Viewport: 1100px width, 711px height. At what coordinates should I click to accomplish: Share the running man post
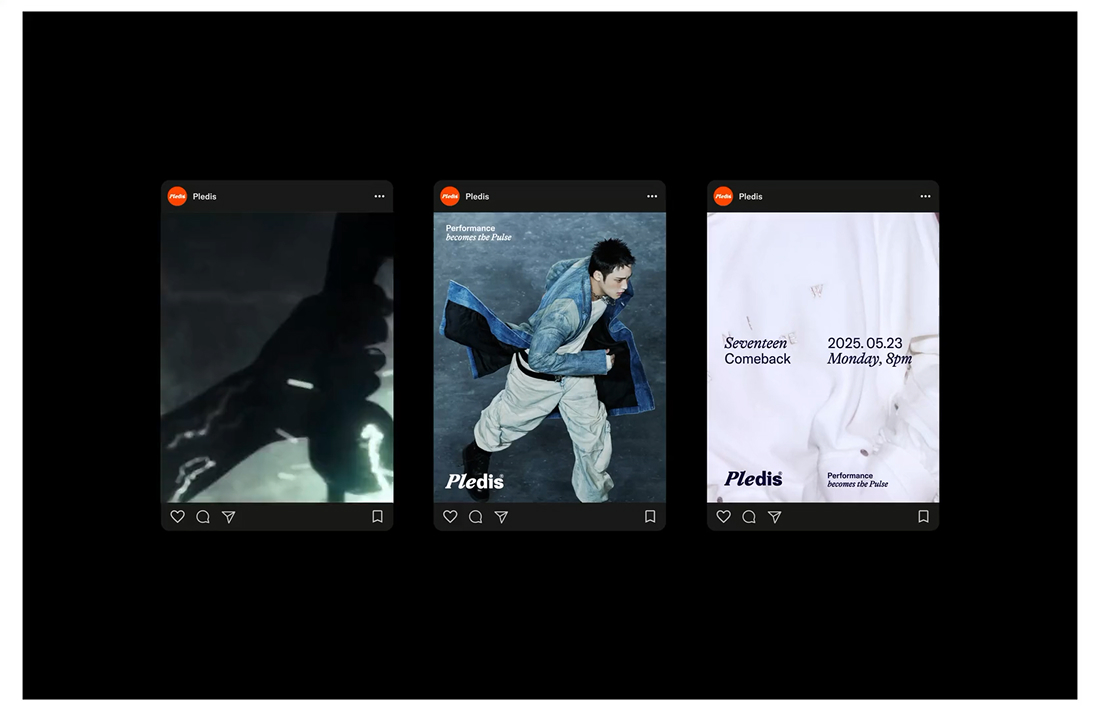[x=502, y=517]
